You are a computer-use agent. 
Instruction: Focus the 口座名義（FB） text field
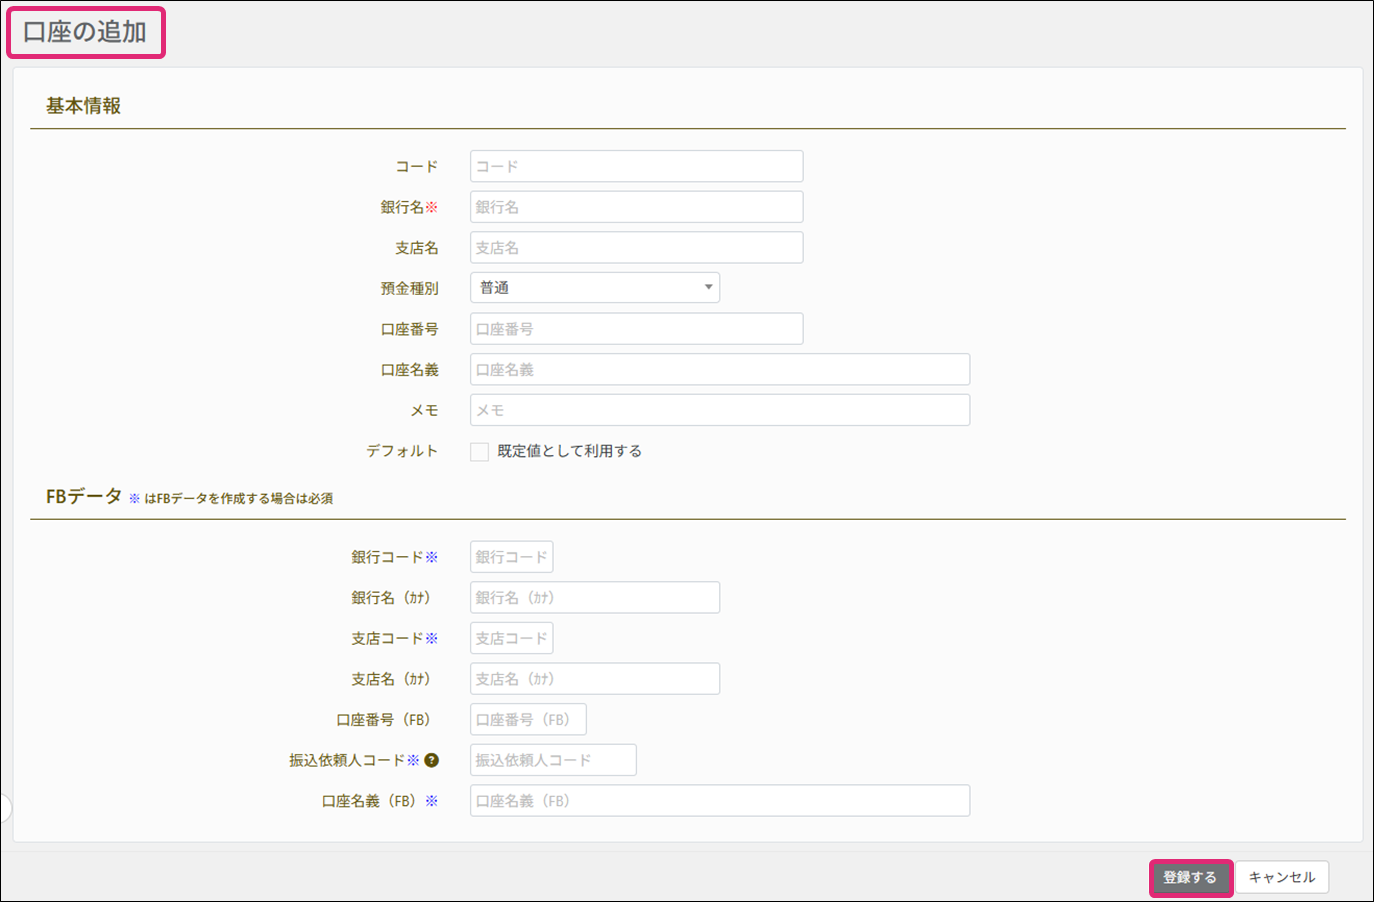point(719,801)
